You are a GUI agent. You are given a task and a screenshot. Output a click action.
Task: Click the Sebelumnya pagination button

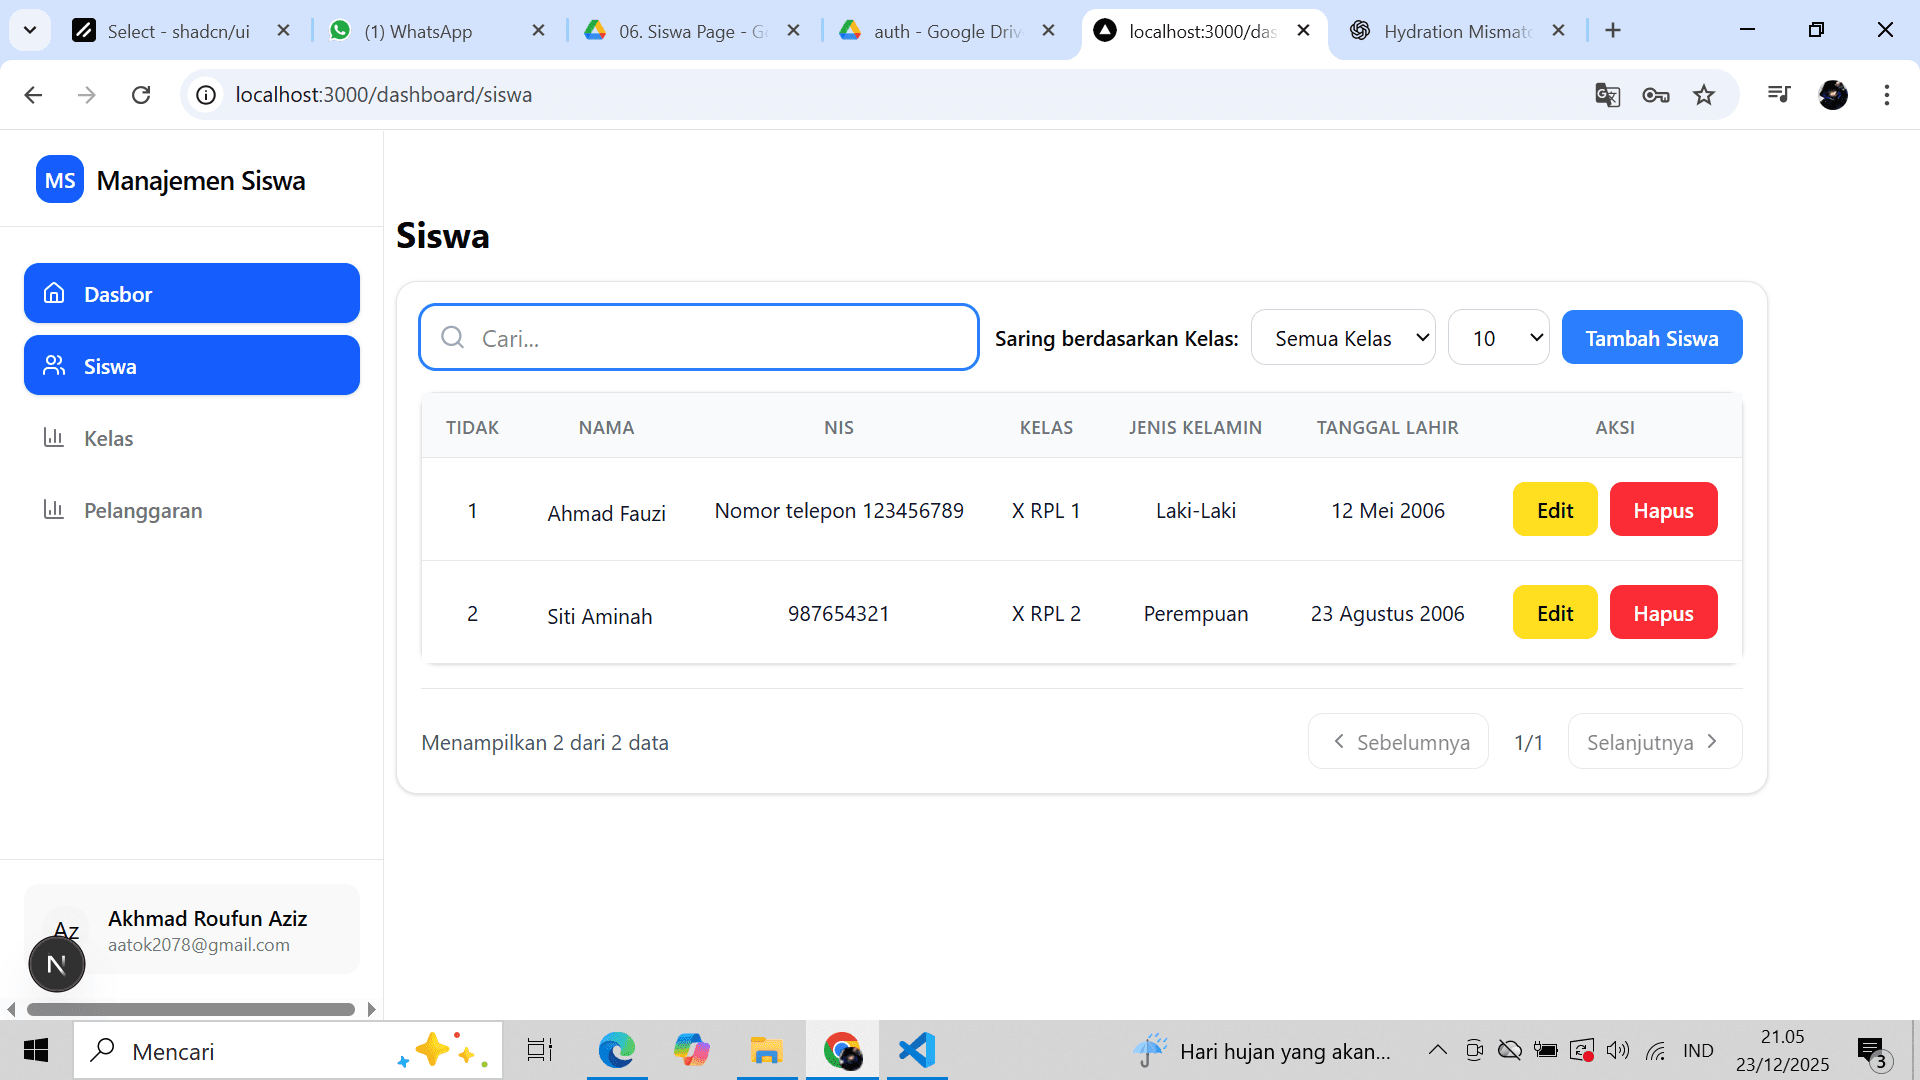pyautogui.click(x=1398, y=742)
